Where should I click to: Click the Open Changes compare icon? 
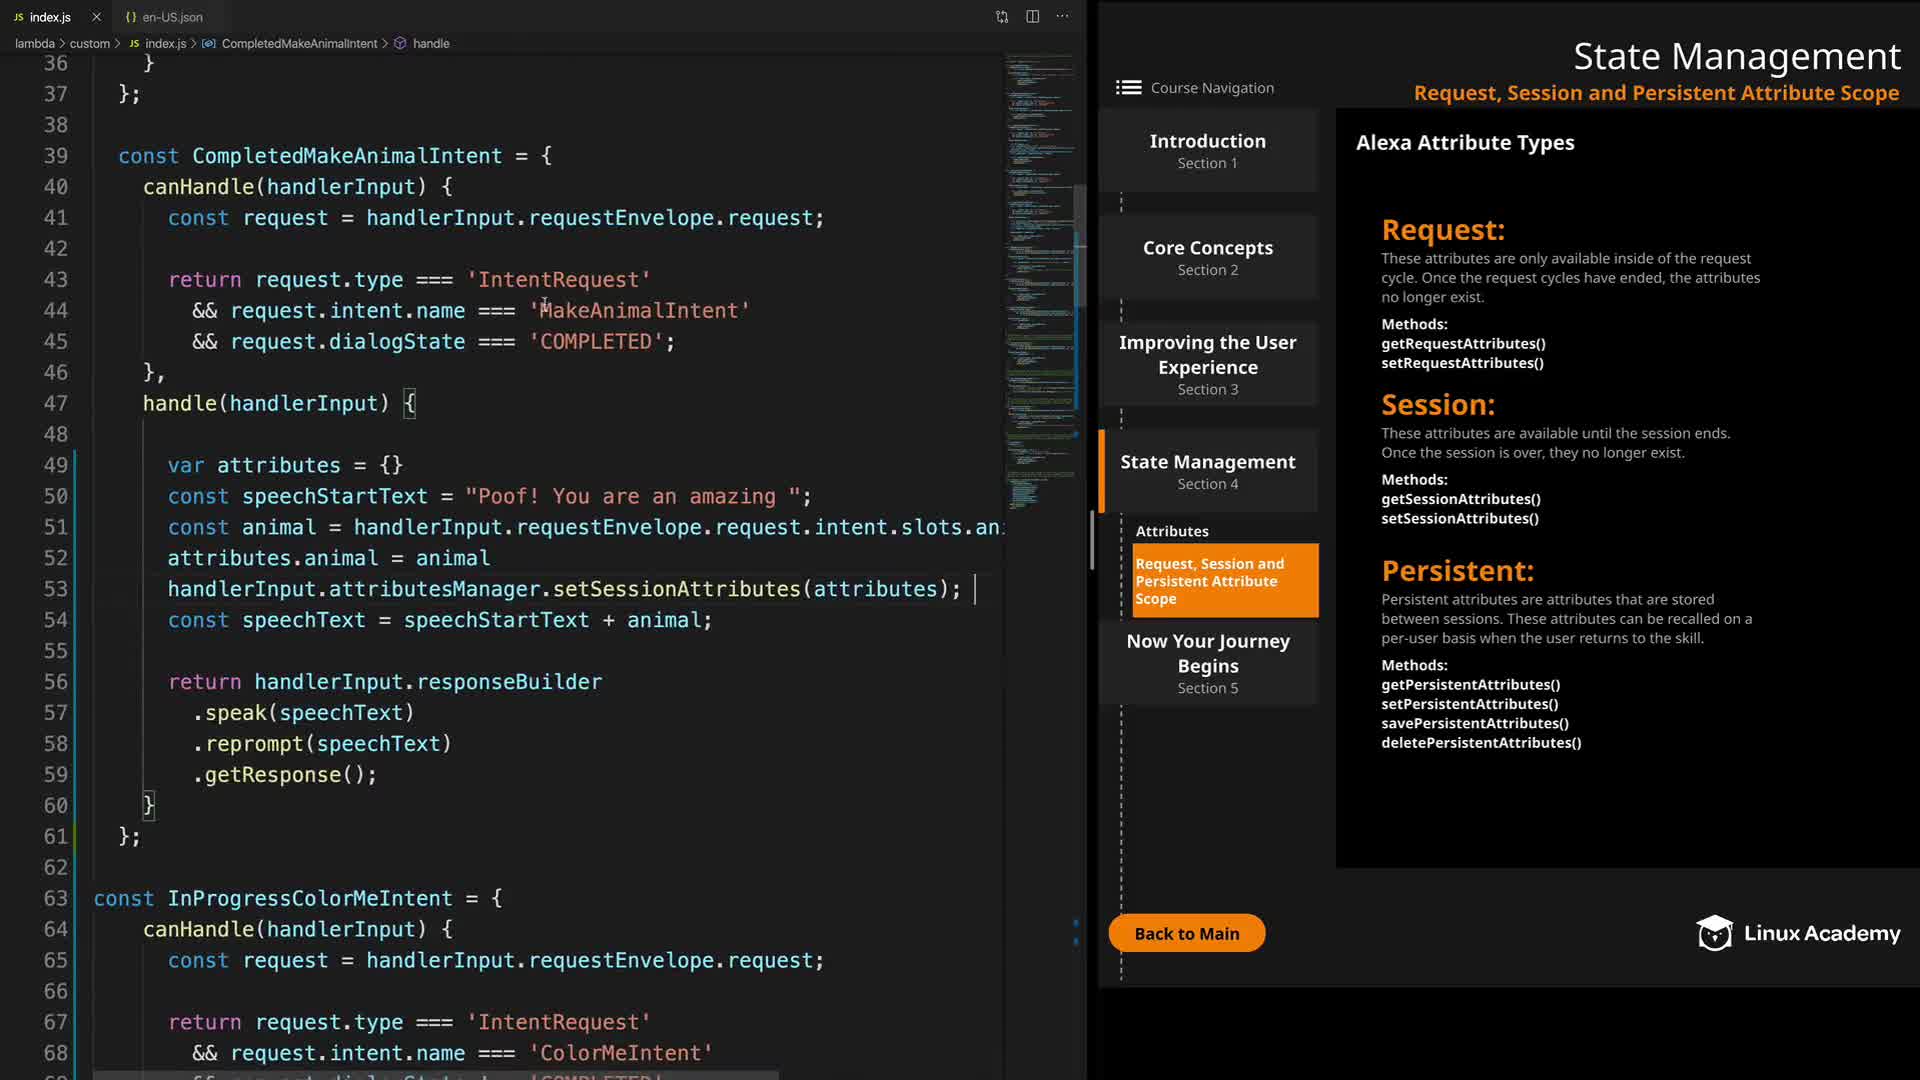[x=1002, y=17]
